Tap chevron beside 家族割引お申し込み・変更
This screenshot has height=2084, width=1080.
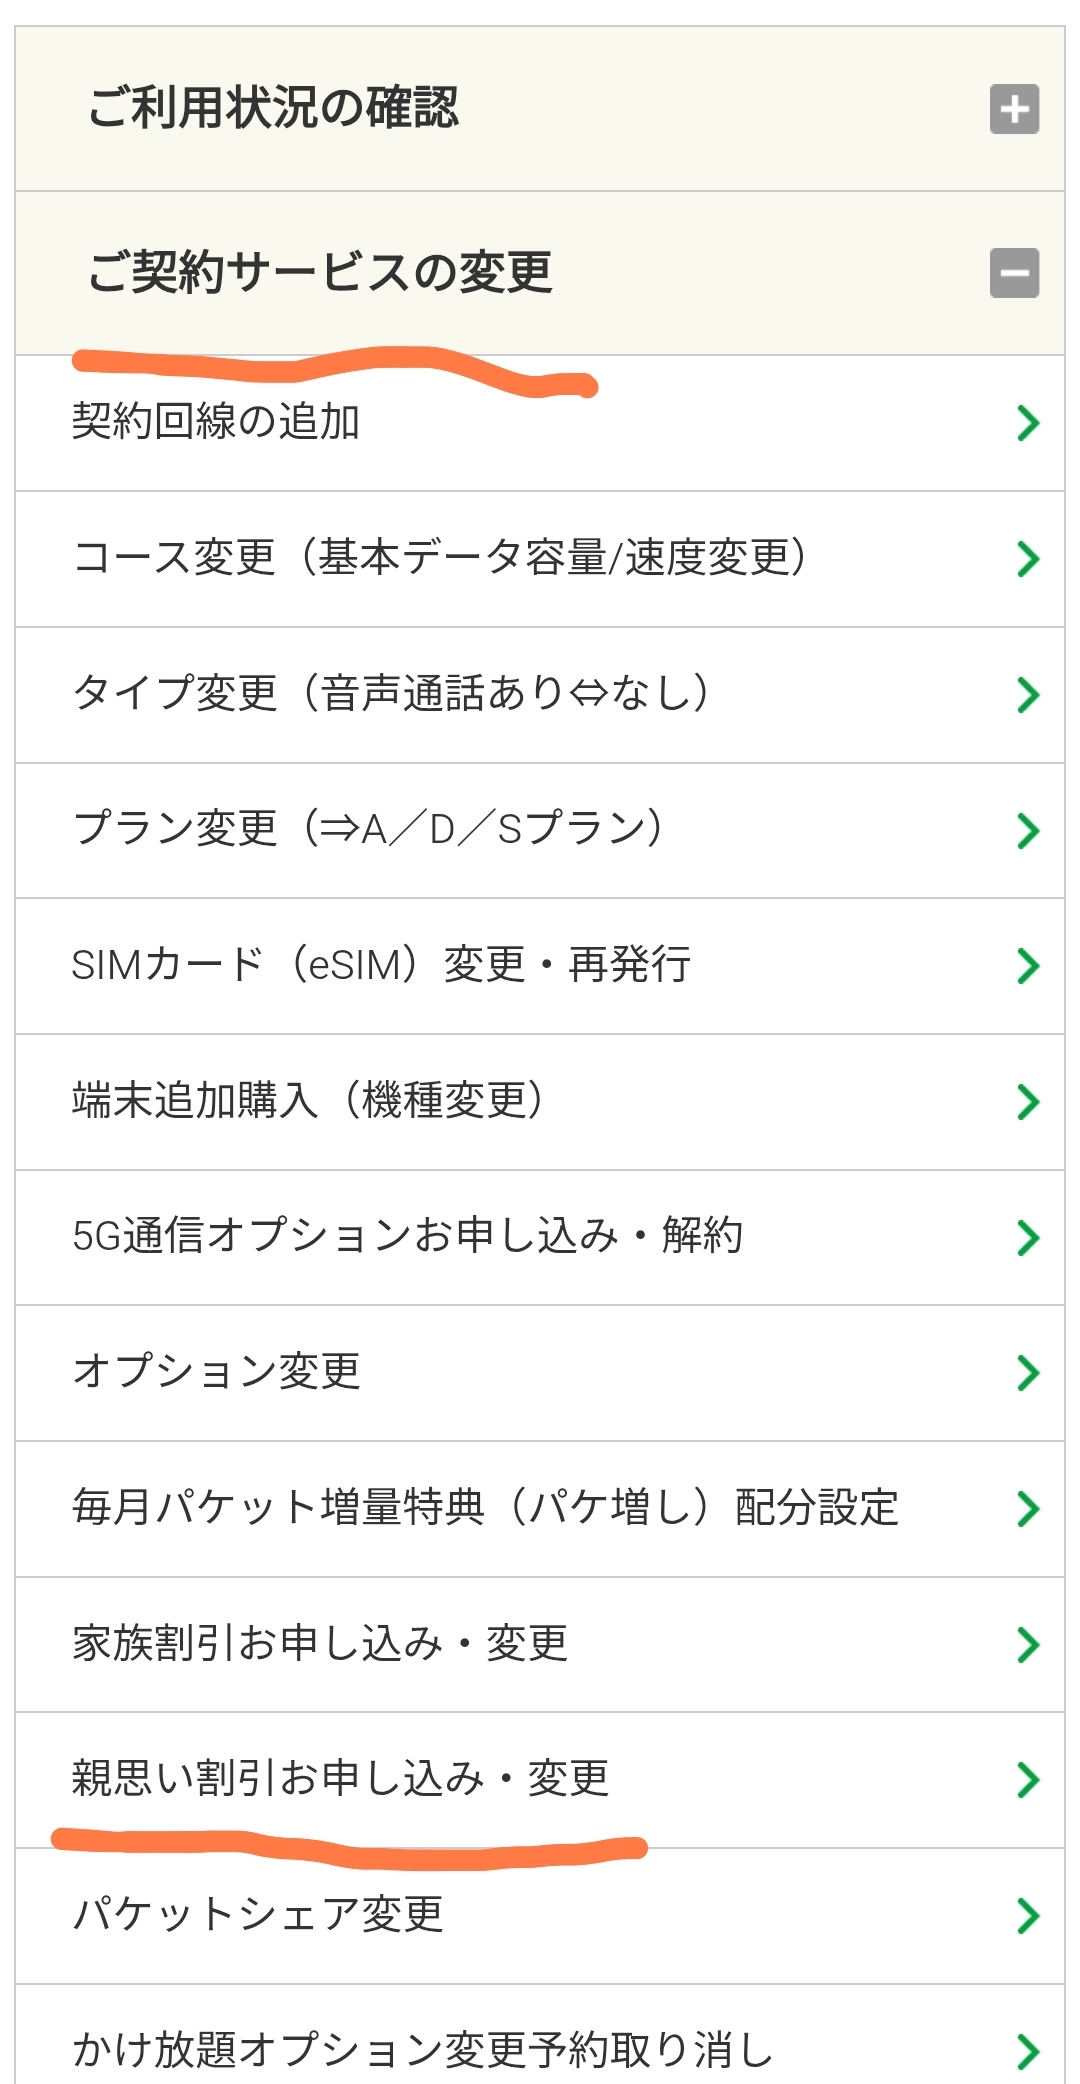coord(1027,1645)
